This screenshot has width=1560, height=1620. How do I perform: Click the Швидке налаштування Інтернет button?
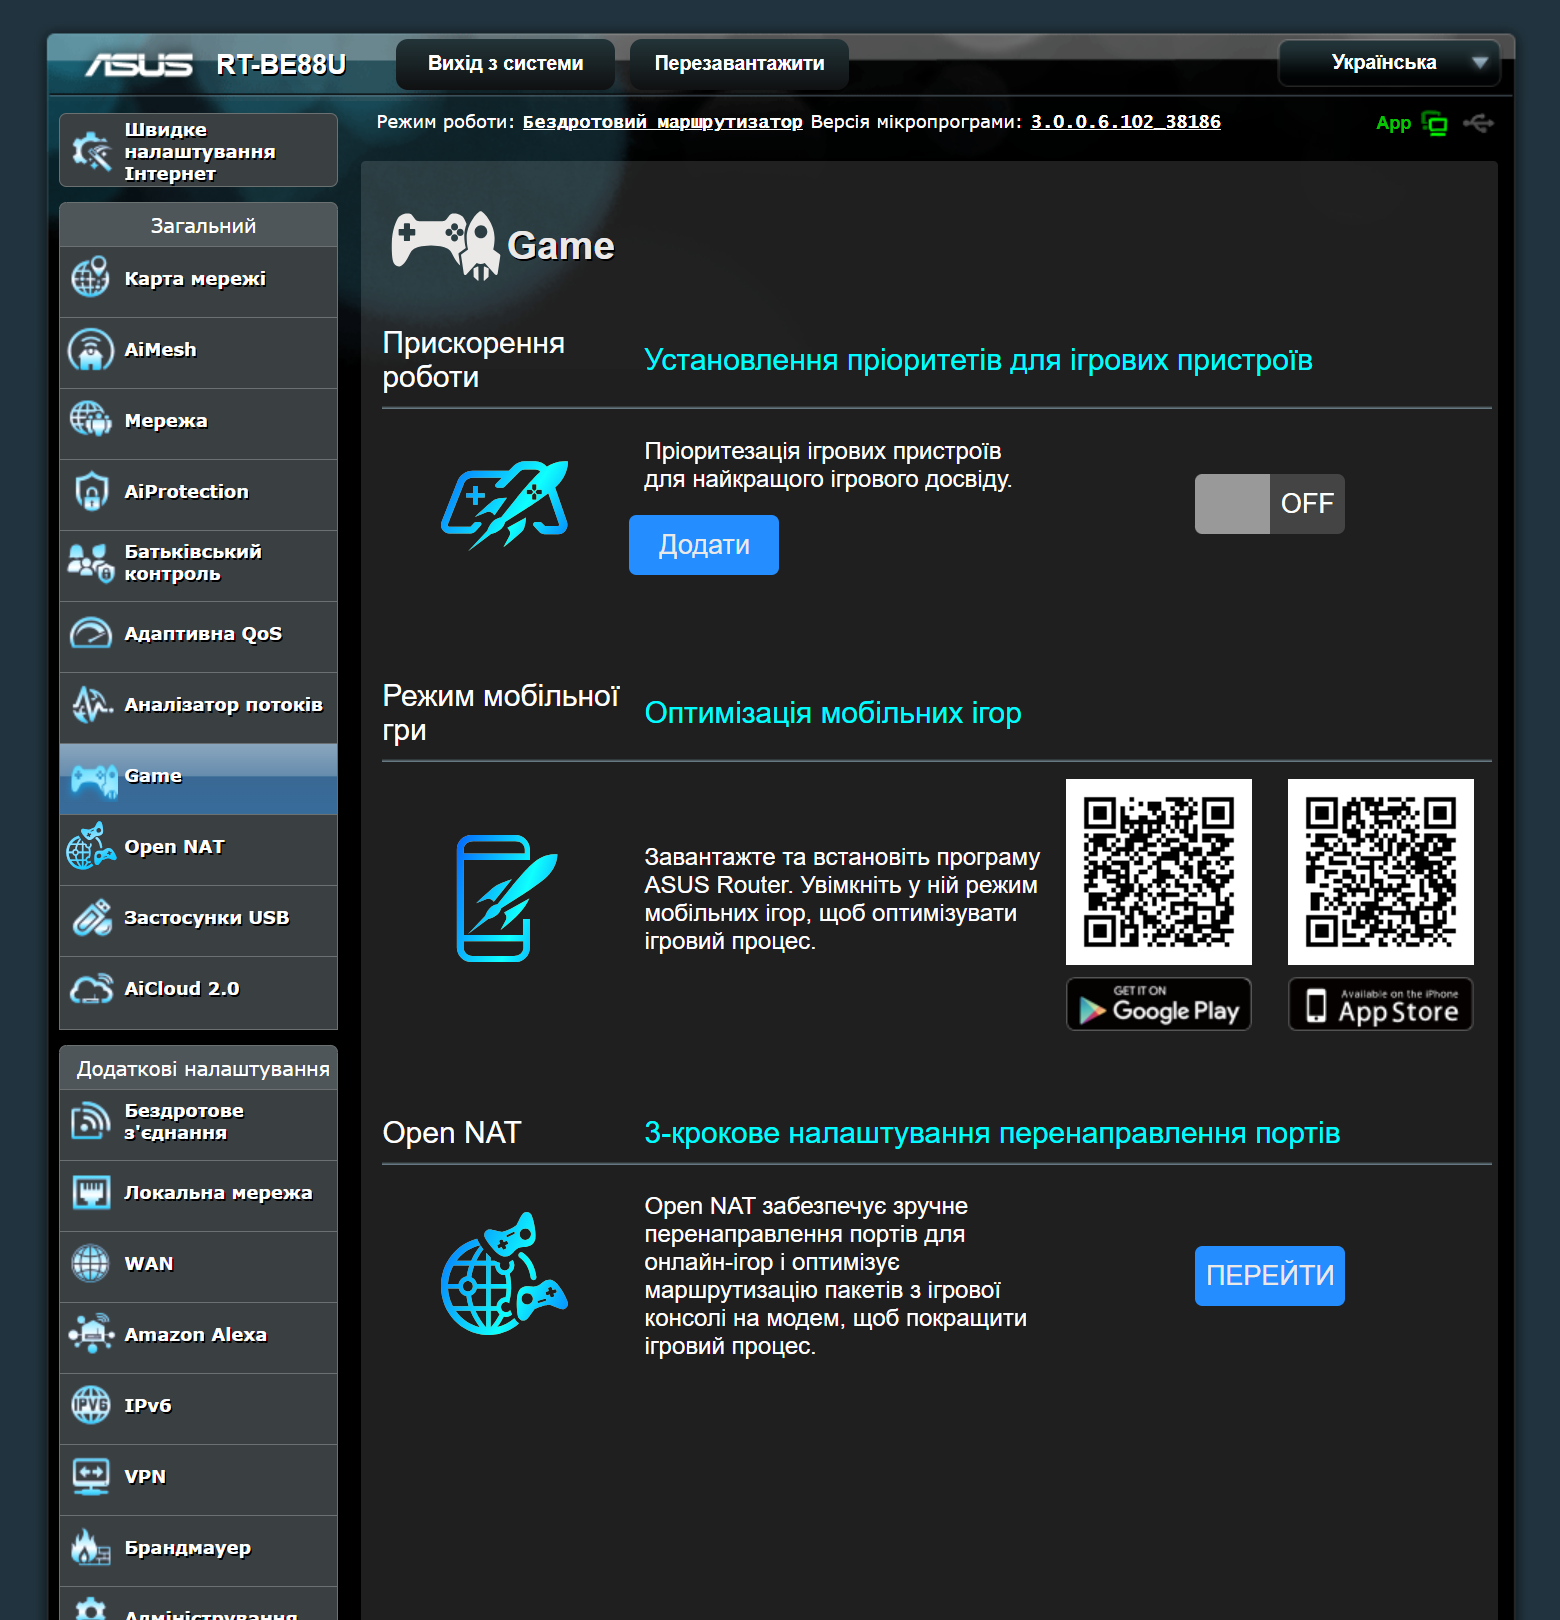pos(198,151)
